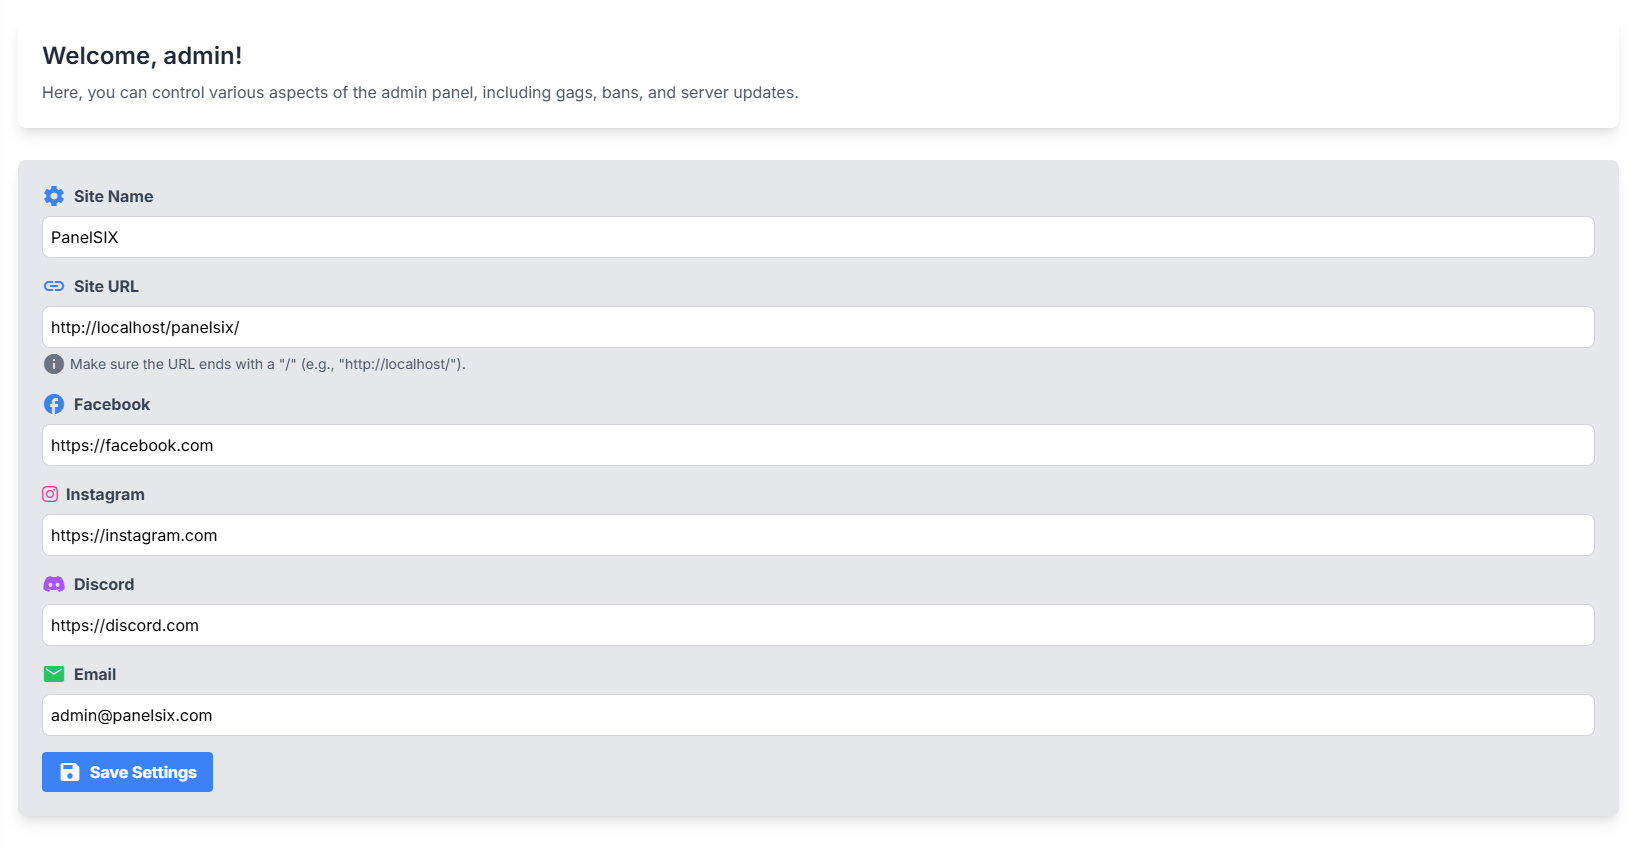Click the Email address input field
Image resolution: width=1640 pixels, height=848 pixels.
point(818,715)
